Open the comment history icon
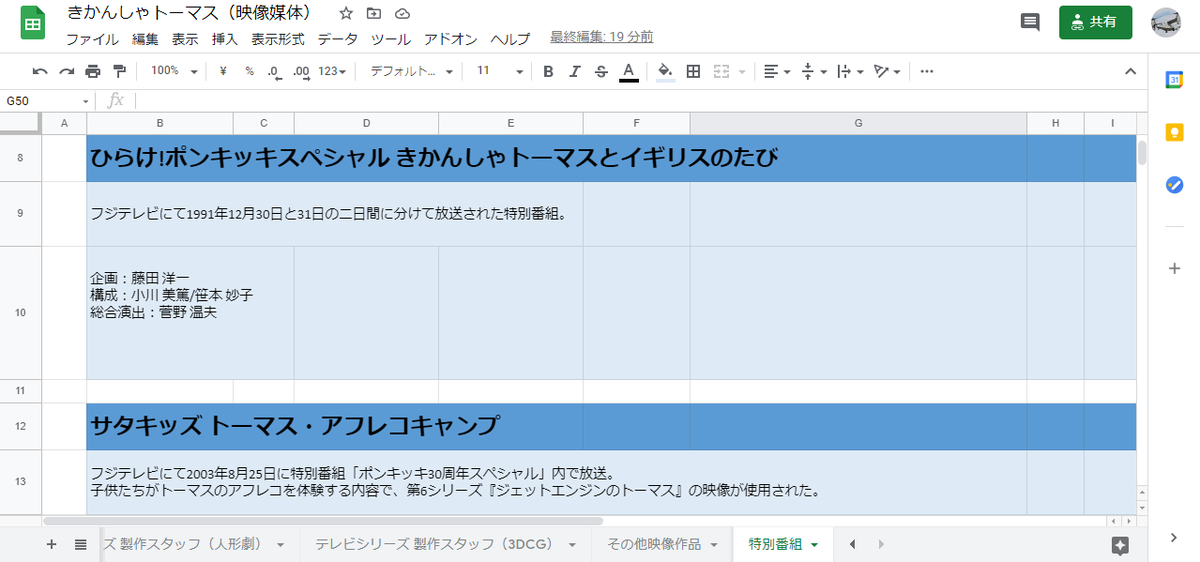 1030,22
